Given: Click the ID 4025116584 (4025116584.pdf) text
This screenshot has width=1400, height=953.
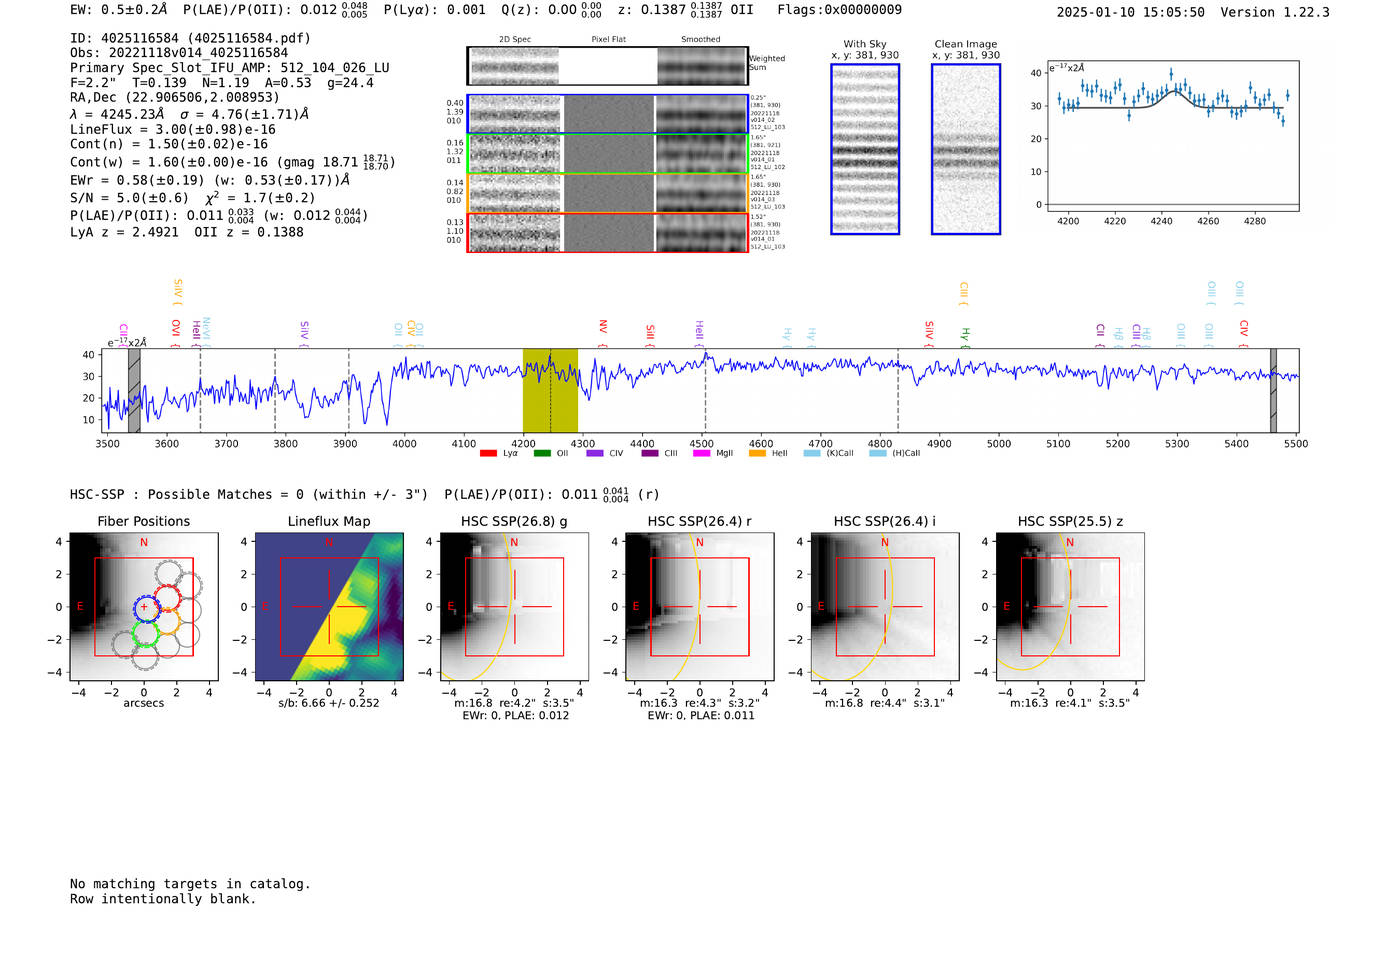Looking at the screenshot, I should 190,38.
